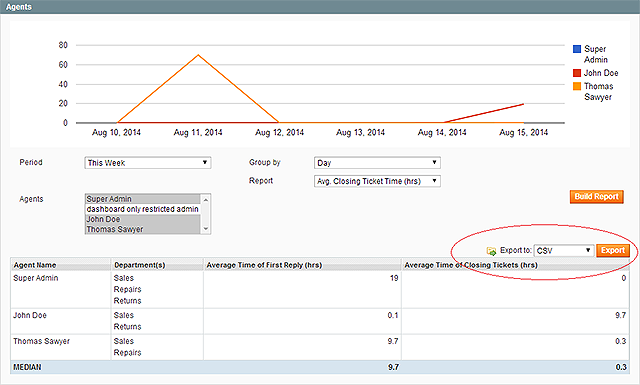
Task: Select Super Admin in the Agents list
Action: [x=142, y=199]
